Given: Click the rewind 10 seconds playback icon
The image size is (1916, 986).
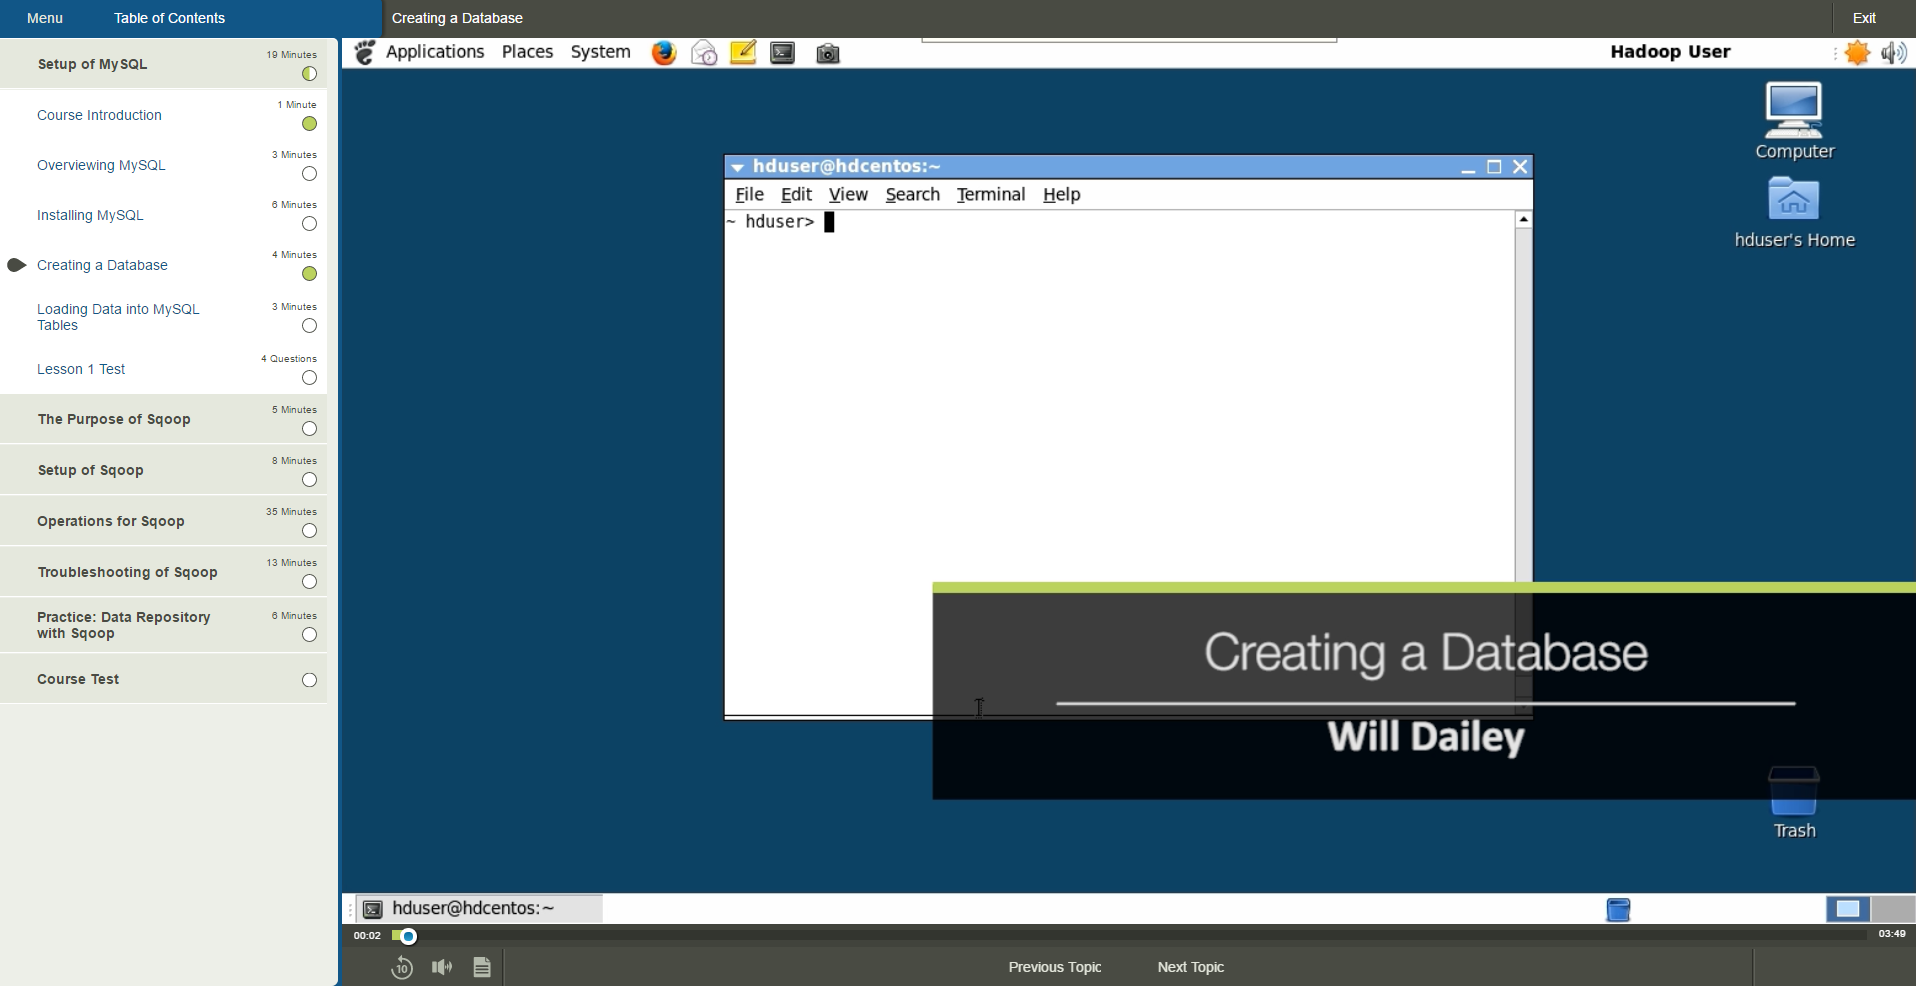Looking at the screenshot, I should [x=402, y=967].
